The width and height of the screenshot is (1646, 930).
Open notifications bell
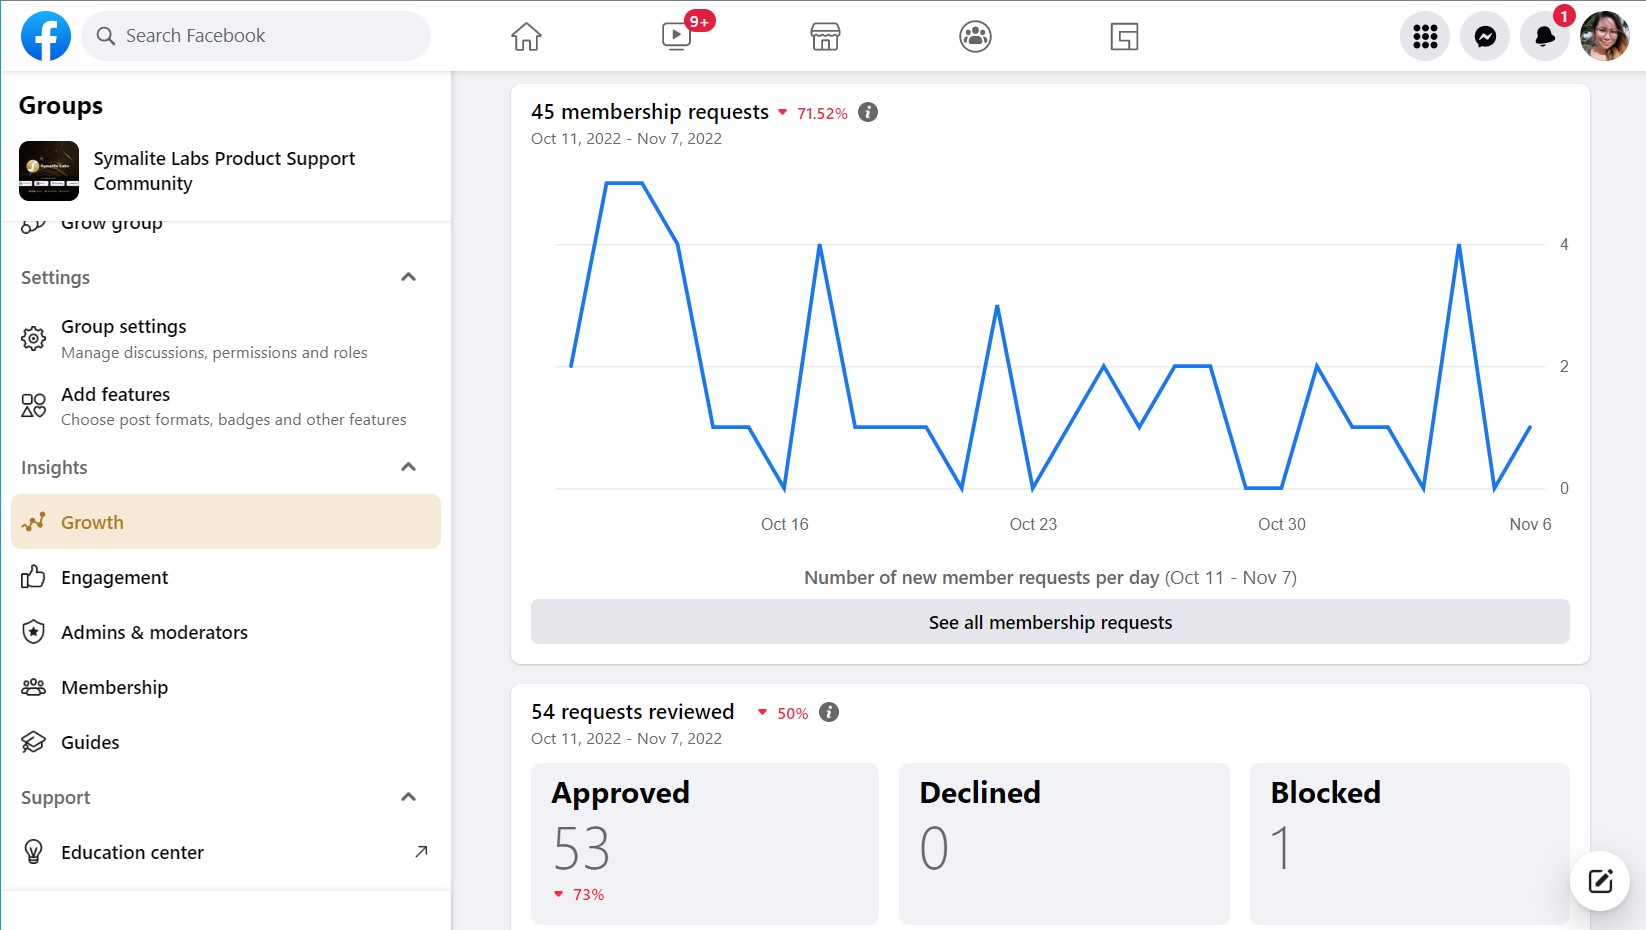1544,36
